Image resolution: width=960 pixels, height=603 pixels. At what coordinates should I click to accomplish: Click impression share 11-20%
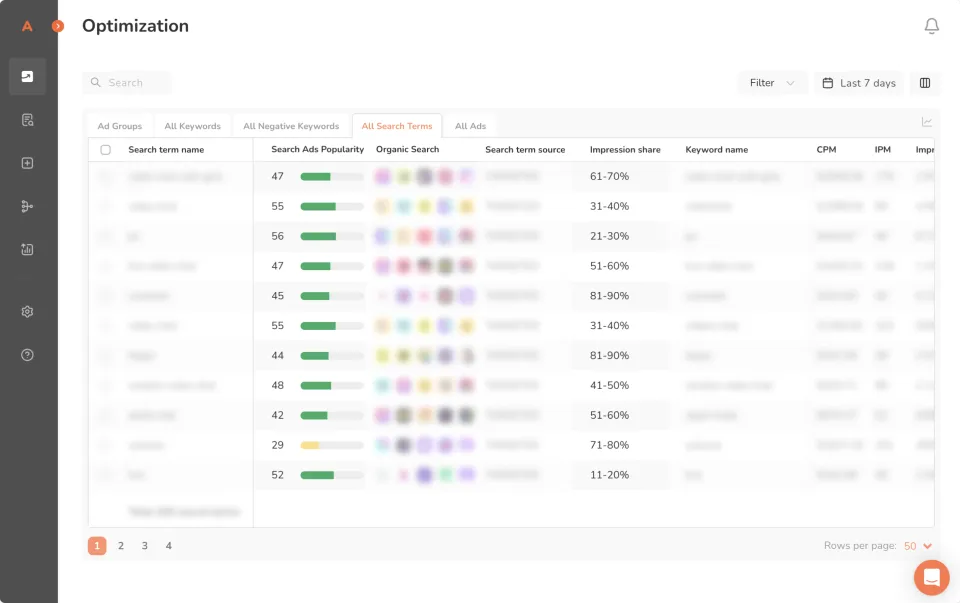(x=609, y=475)
